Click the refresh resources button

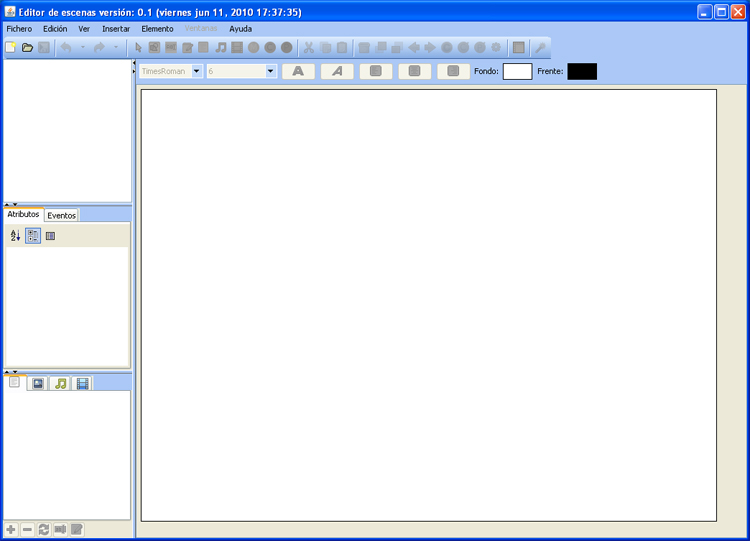(44, 530)
